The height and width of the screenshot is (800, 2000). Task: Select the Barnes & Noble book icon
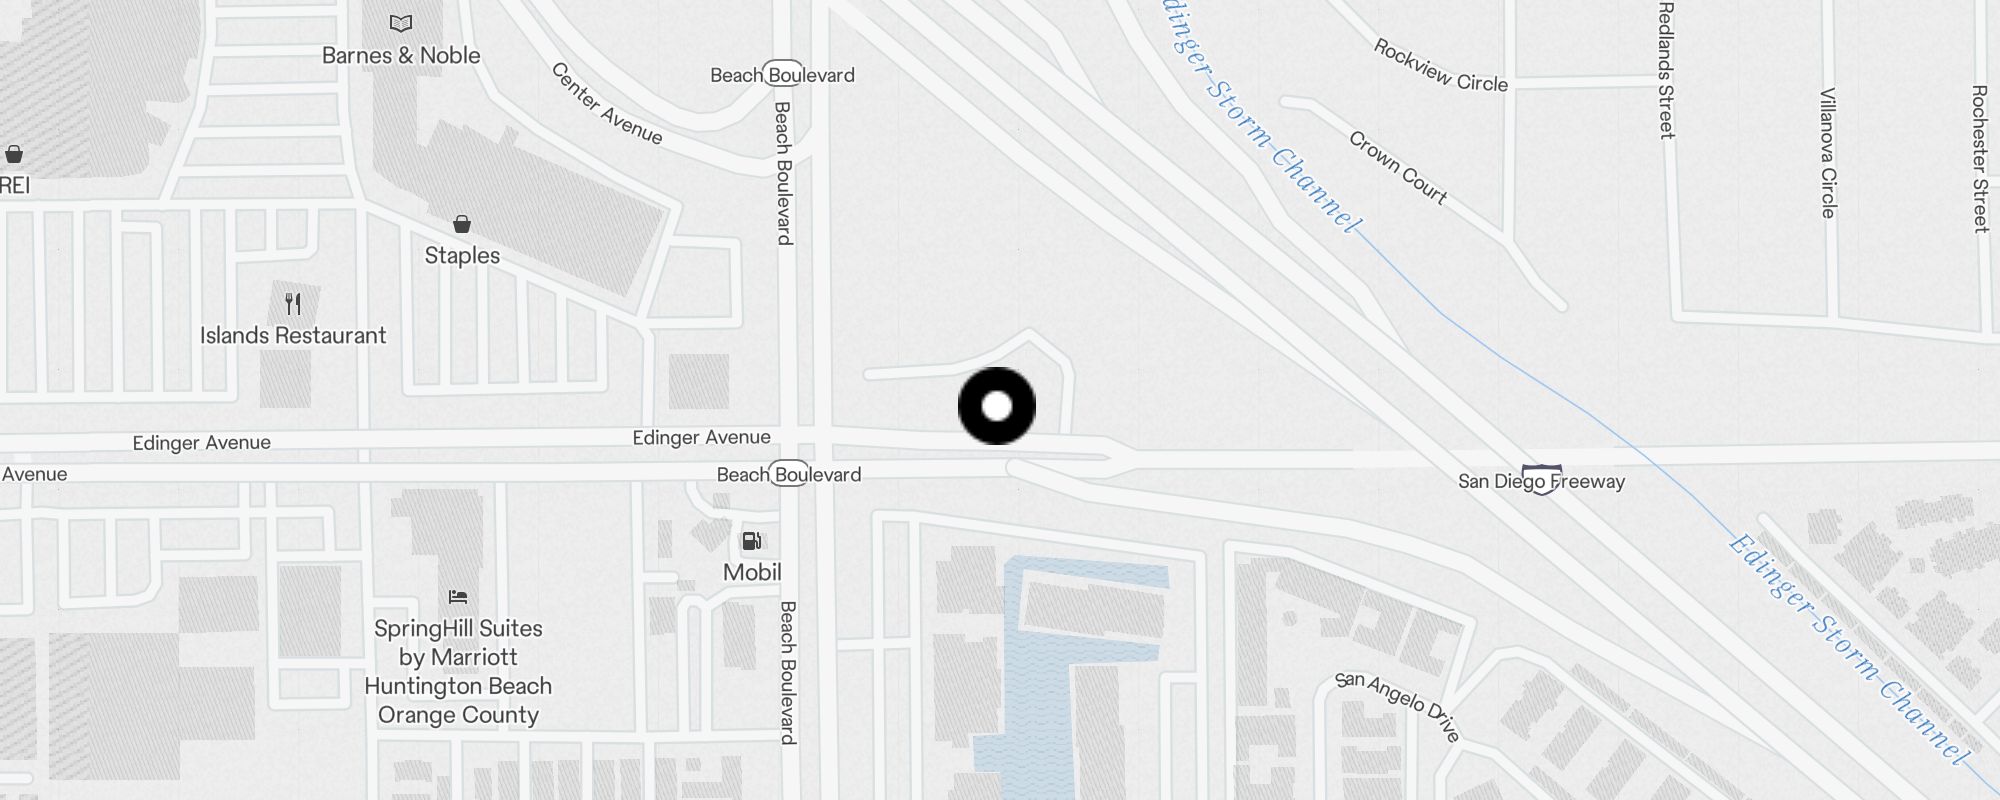[401, 23]
